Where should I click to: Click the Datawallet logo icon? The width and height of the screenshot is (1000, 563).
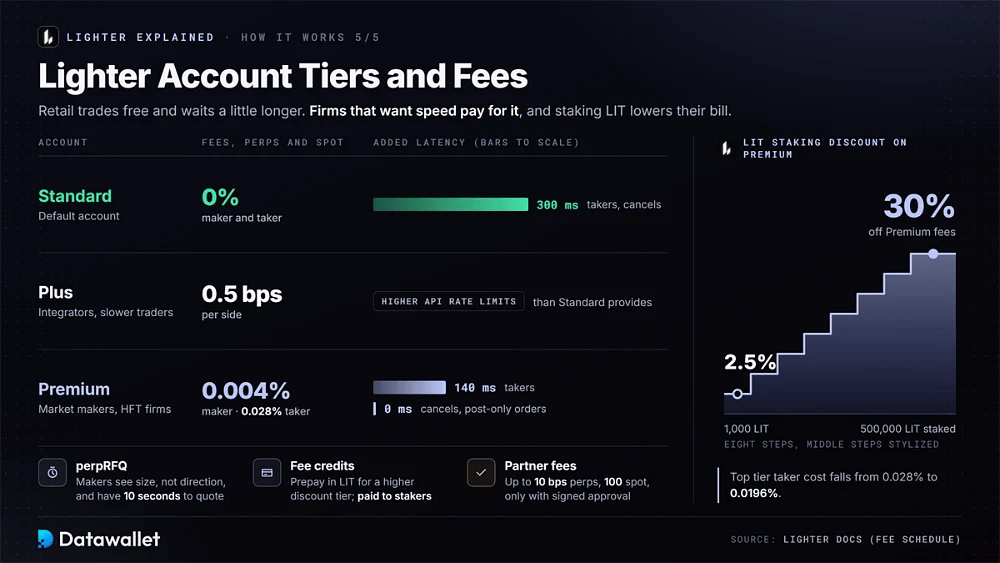coord(45,539)
